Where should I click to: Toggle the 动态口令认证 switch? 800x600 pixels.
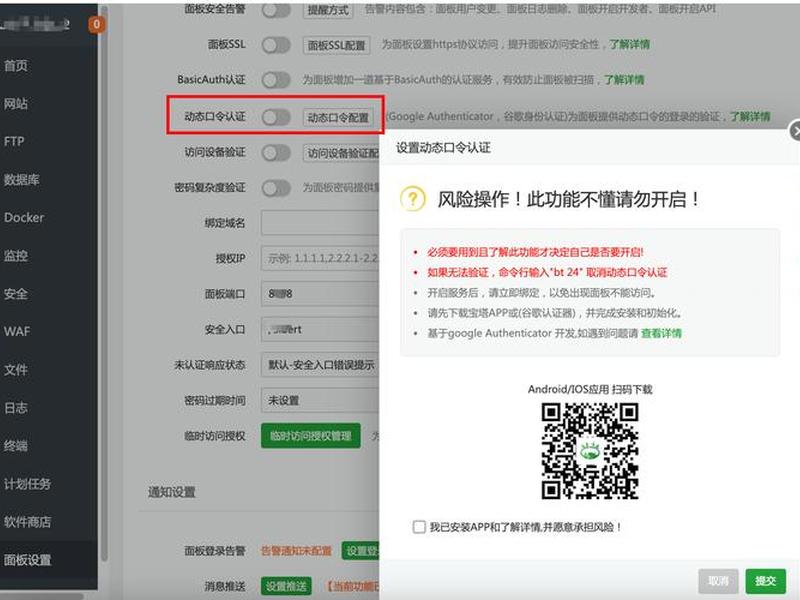tap(276, 117)
